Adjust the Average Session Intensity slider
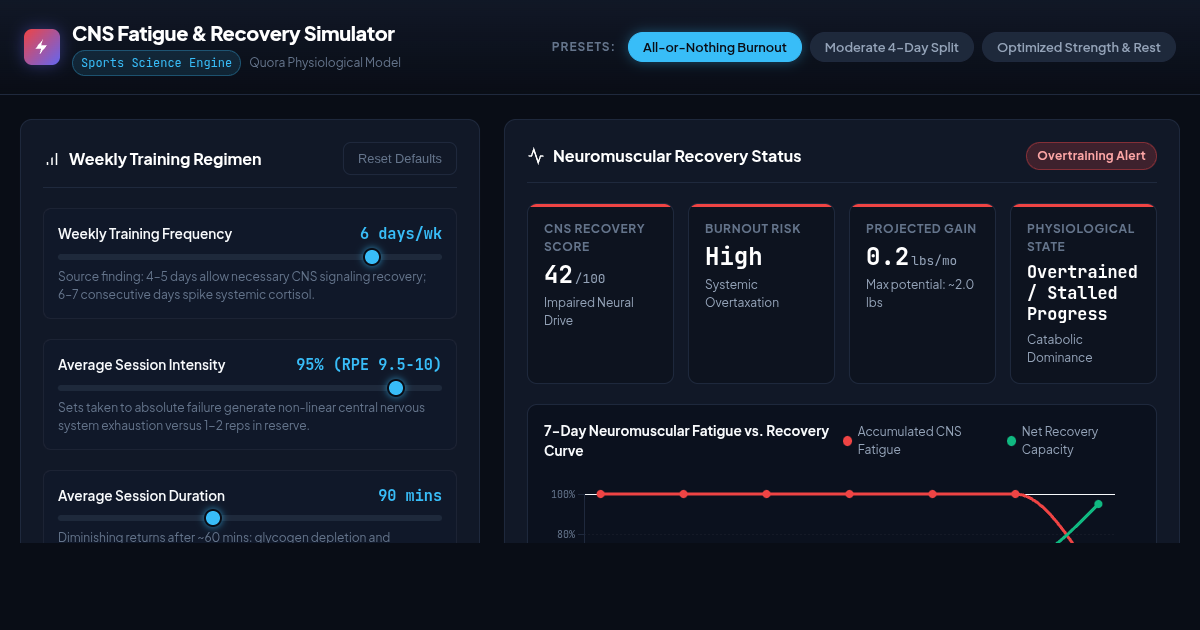Viewport: 1200px width, 630px height. tap(250, 388)
